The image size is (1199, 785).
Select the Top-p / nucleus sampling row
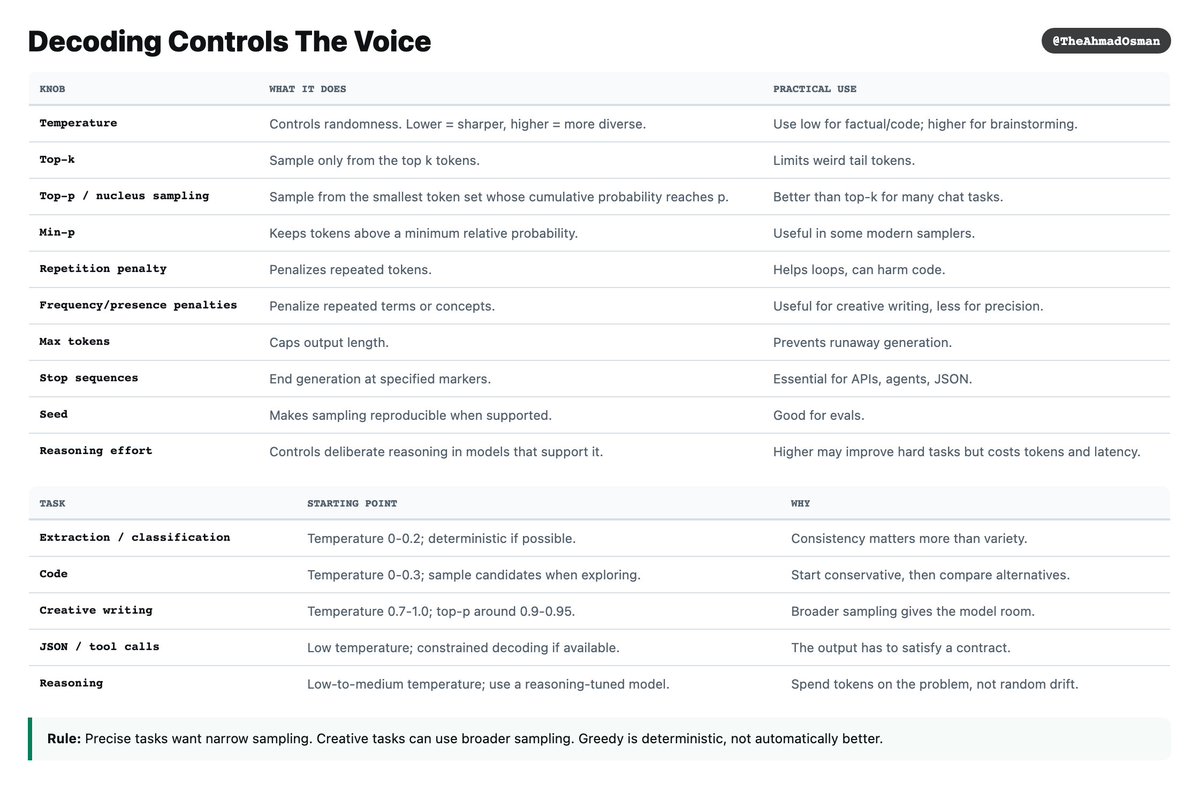point(599,196)
